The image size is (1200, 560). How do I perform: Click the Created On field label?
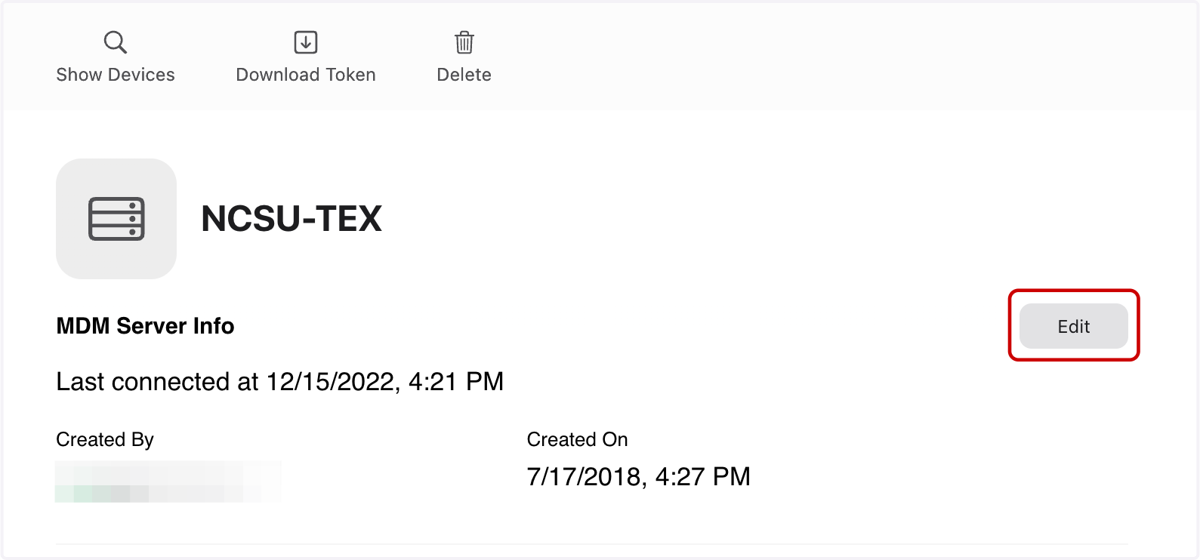coord(577,439)
